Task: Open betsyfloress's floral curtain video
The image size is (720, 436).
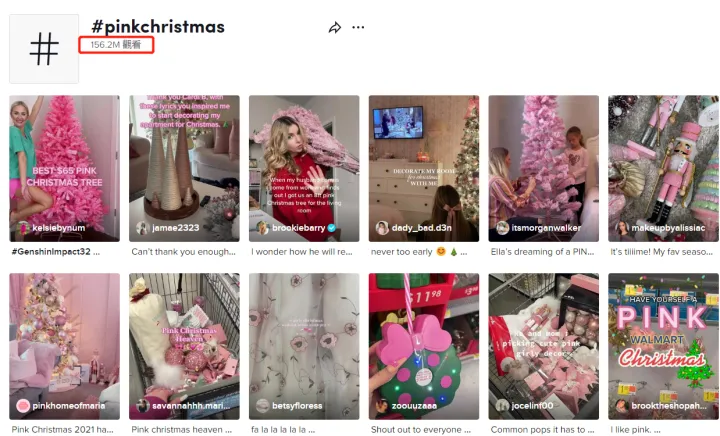Action: pos(304,347)
